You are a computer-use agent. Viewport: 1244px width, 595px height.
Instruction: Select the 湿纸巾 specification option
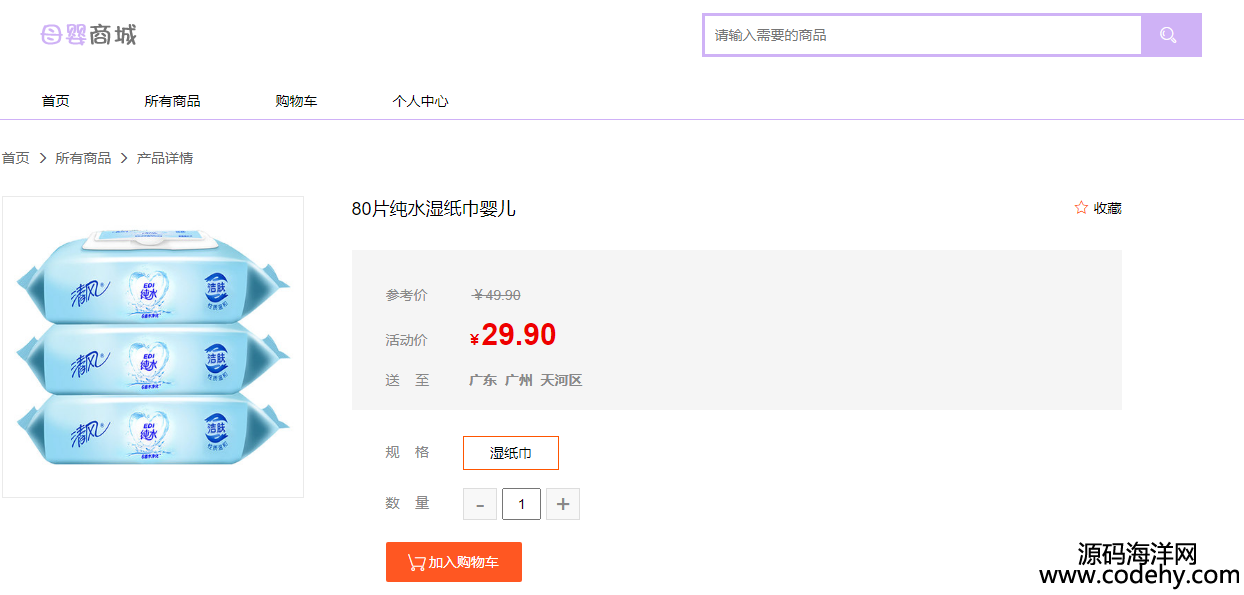pos(511,453)
